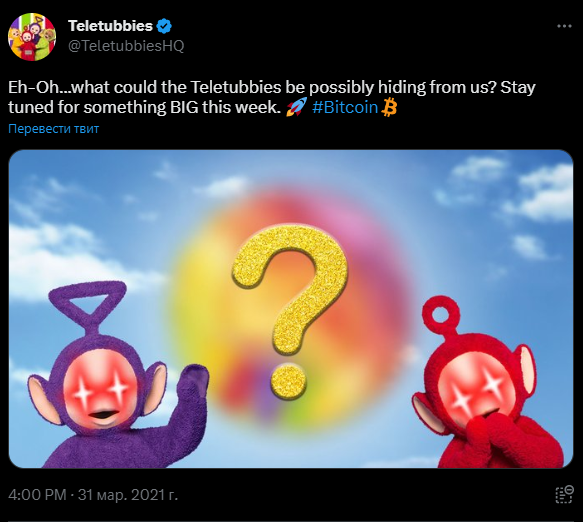Follow the #Bitcoin hashtag link
This screenshot has width=583, height=522.
[345, 107]
